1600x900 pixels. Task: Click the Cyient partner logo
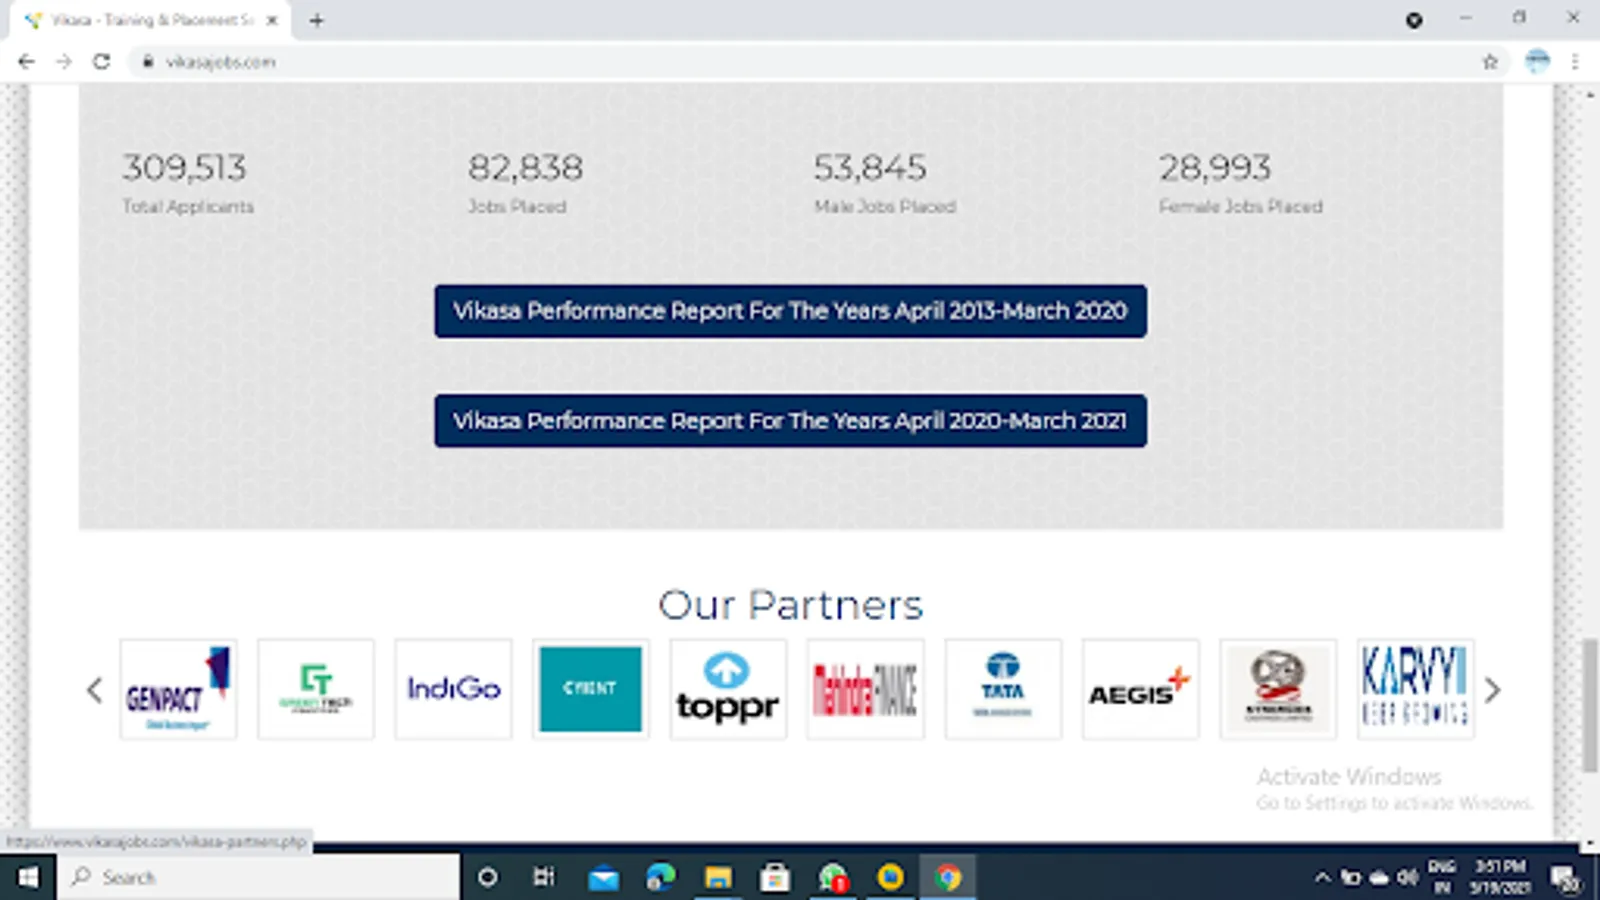(x=590, y=689)
